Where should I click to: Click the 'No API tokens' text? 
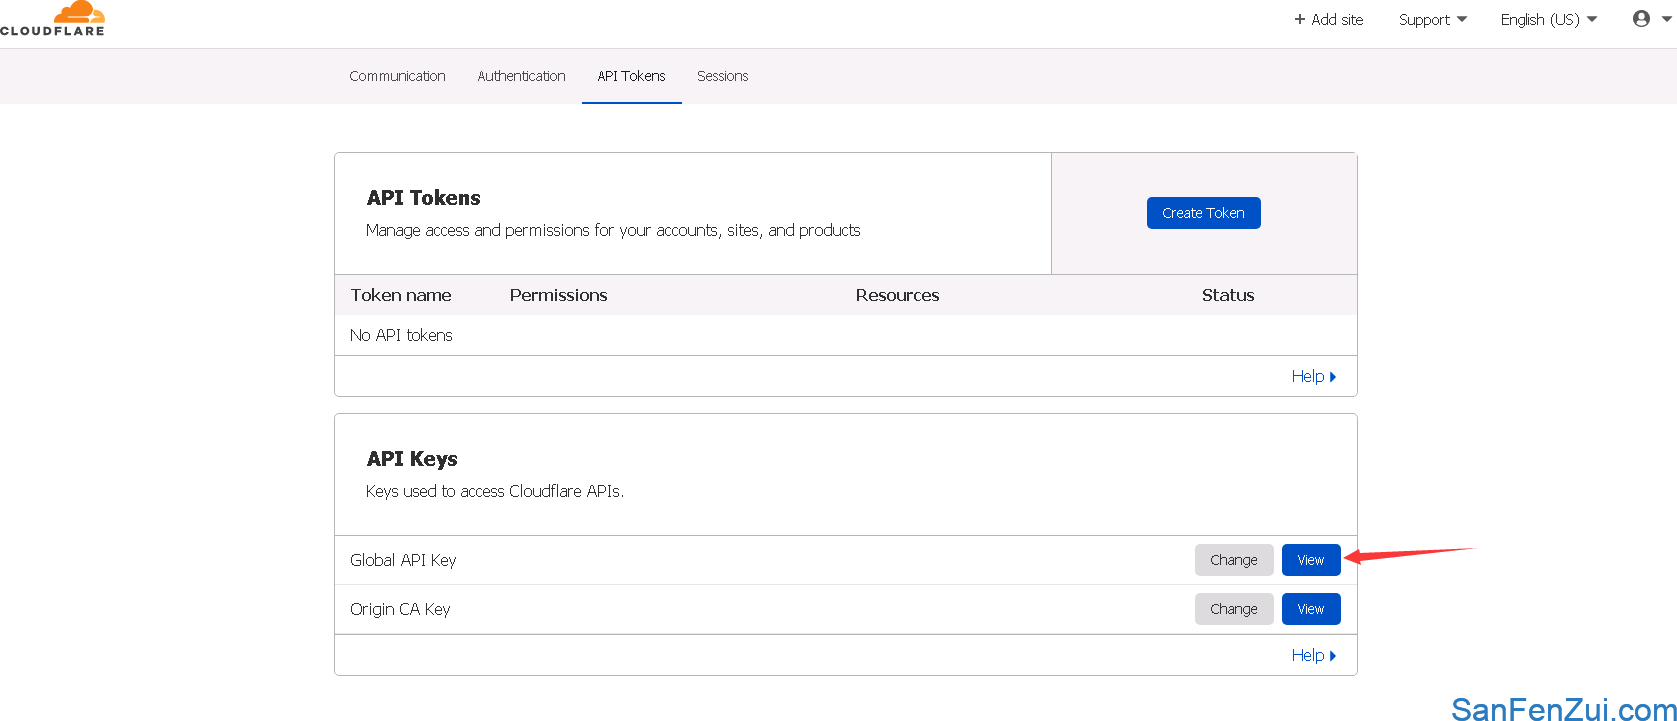[401, 335]
